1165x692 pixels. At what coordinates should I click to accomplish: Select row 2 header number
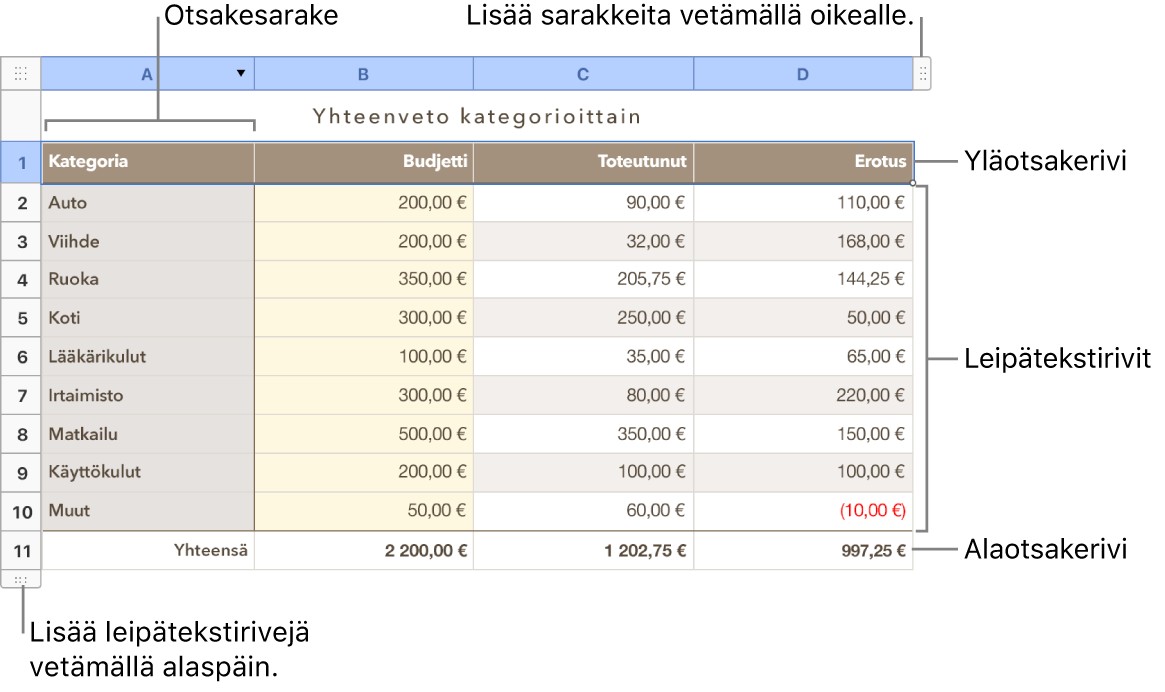[x=22, y=203]
